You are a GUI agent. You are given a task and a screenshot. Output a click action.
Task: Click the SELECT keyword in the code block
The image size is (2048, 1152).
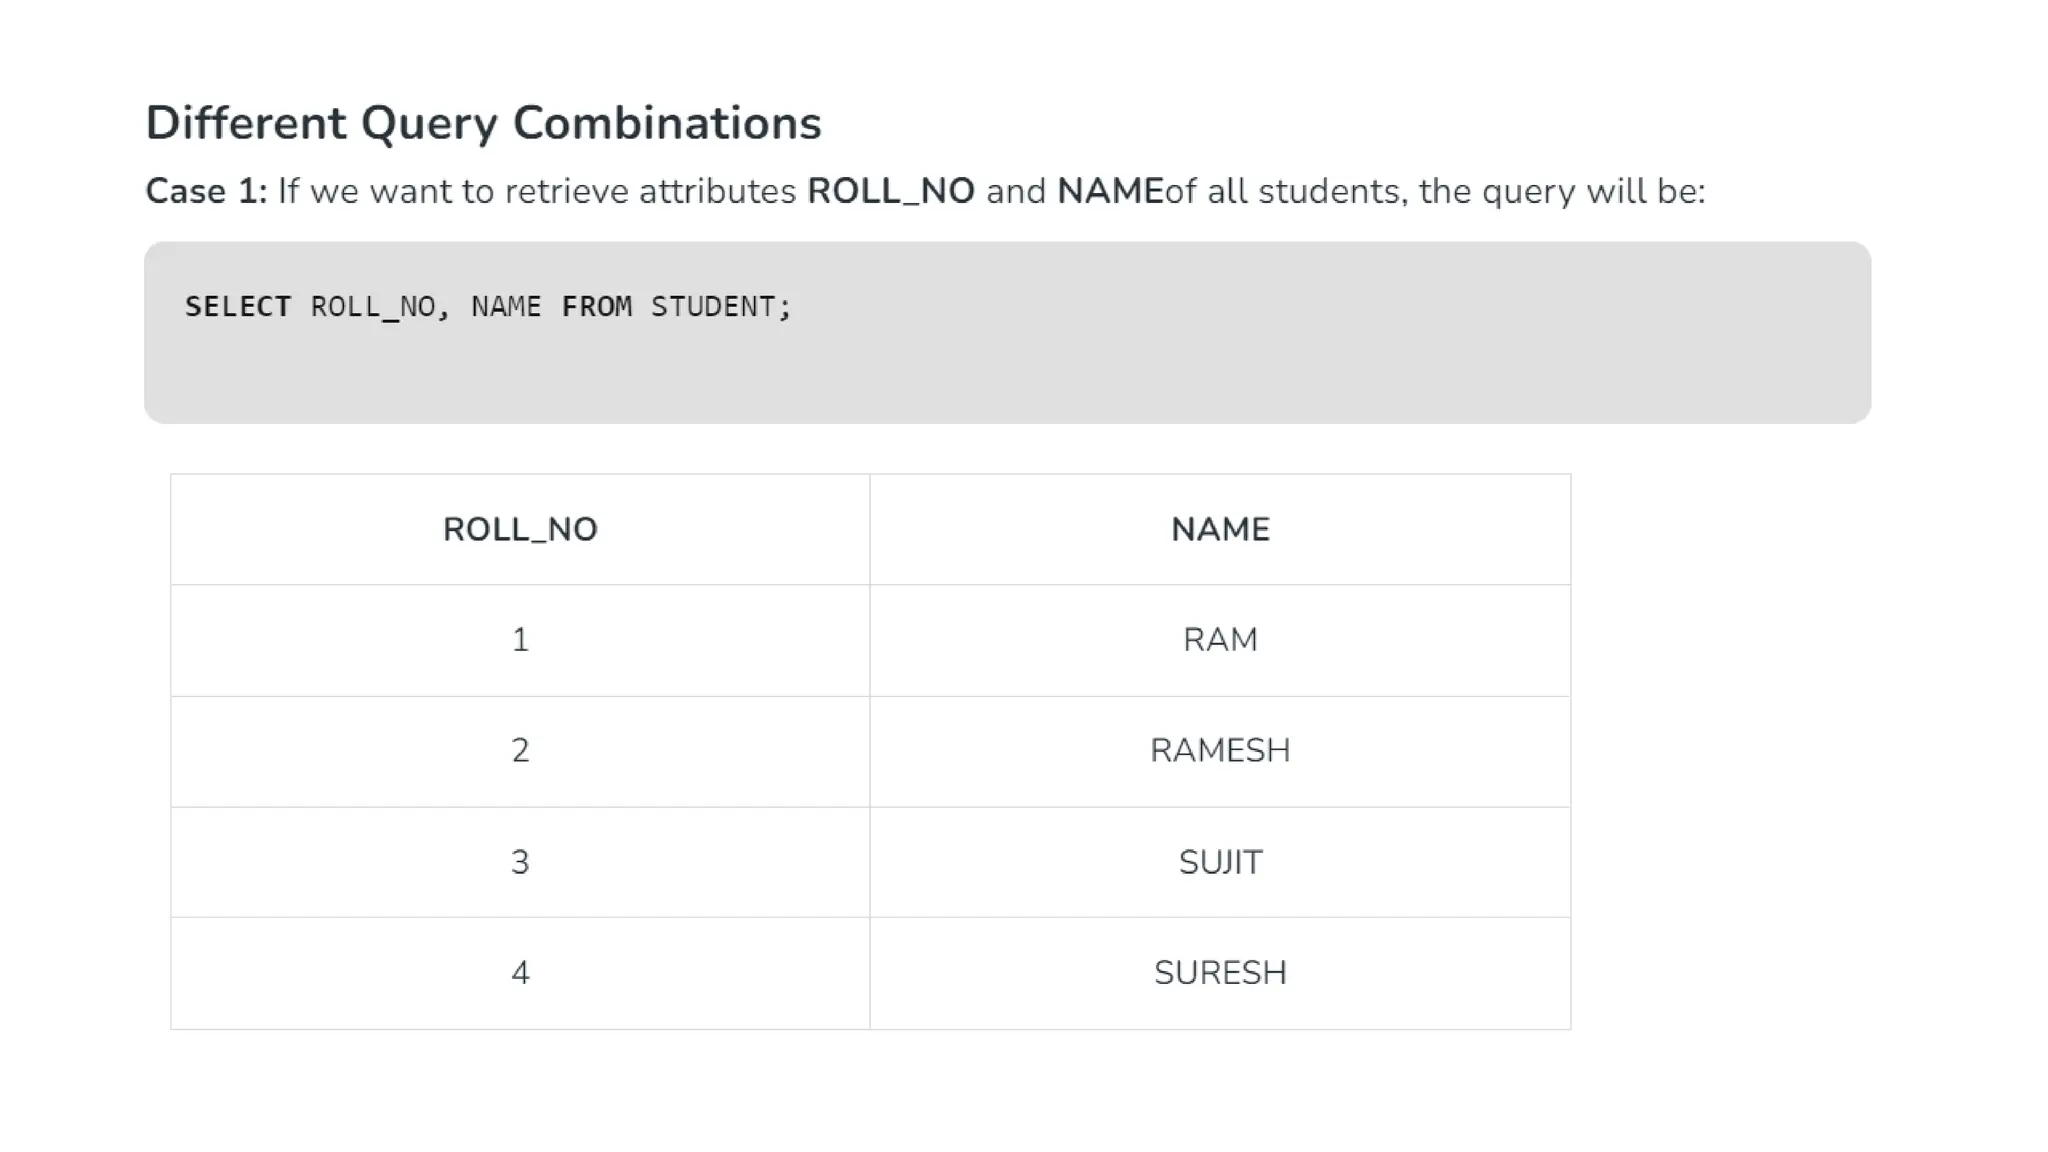(x=238, y=307)
